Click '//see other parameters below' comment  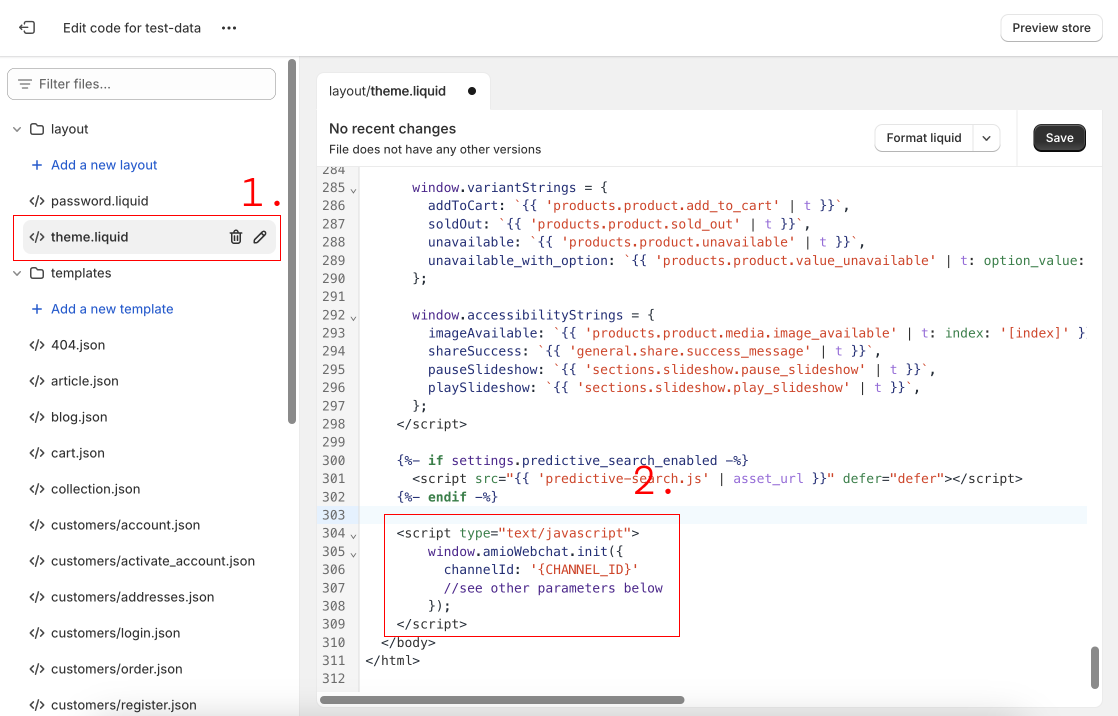coord(553,588)
